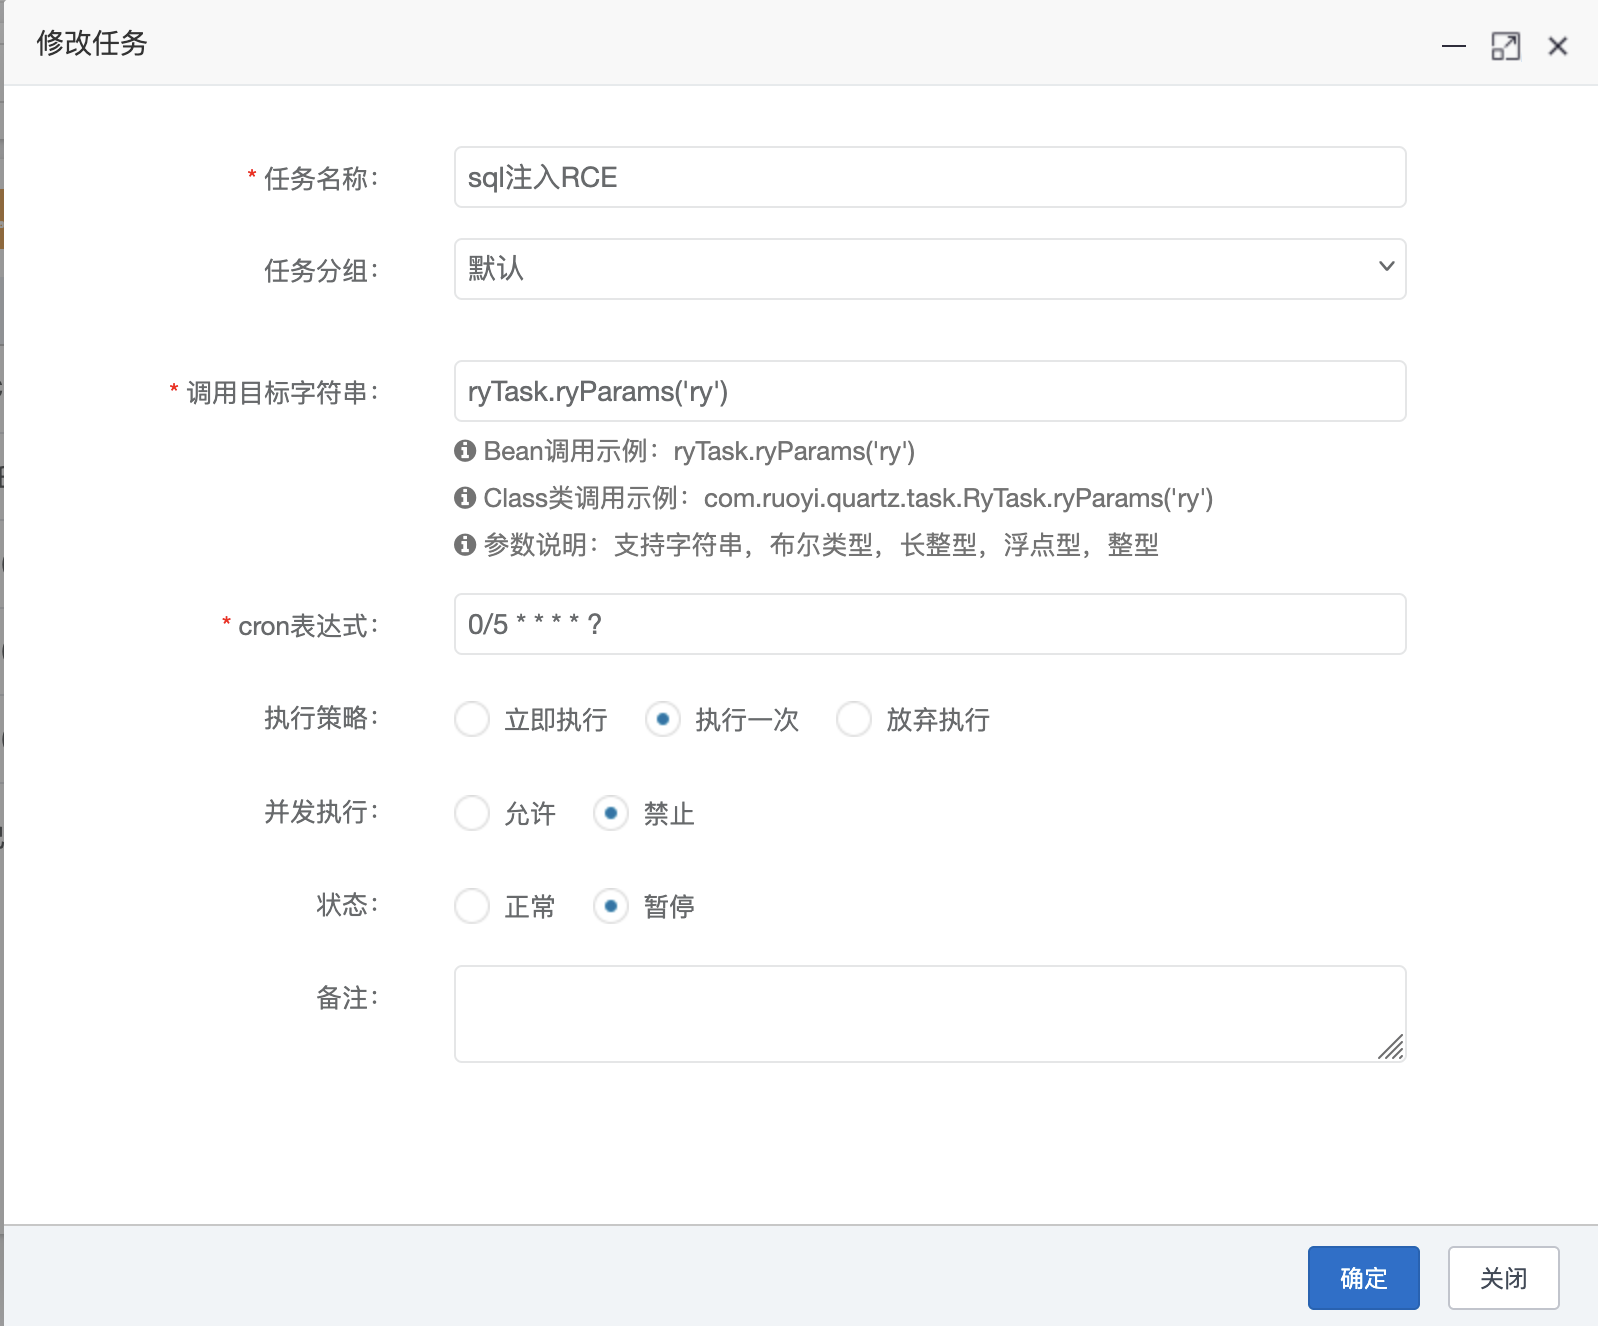
Task: Minimize the 修改任务 dialog
Action: [1453, 46]
